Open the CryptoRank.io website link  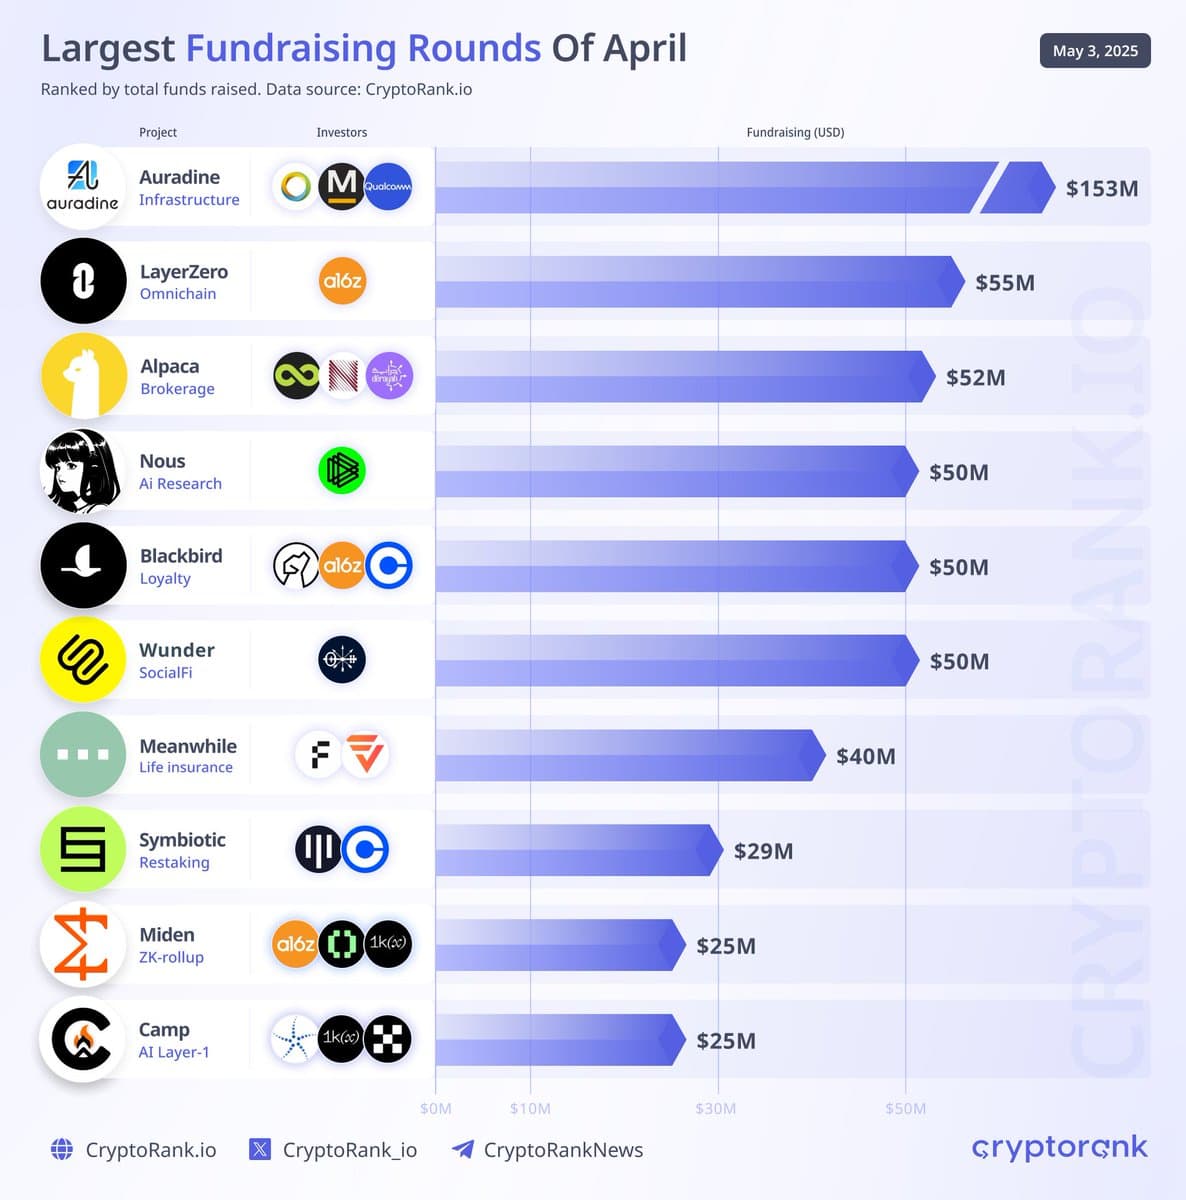coord(134,1150)
